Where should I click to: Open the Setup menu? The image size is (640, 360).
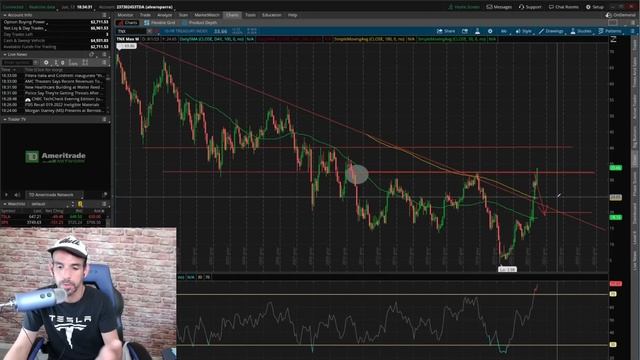point(595,7)
